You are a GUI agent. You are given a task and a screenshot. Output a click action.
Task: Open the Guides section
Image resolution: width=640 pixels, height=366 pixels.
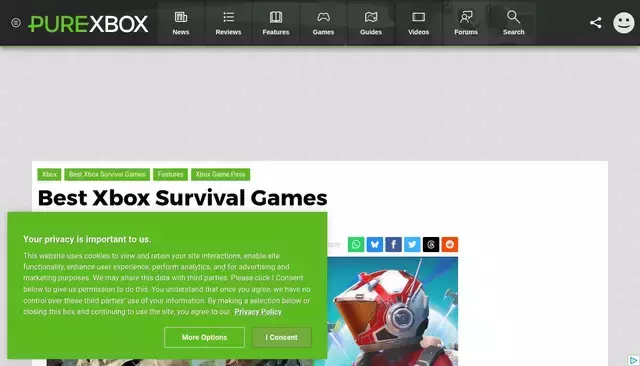tap(371, 23)
